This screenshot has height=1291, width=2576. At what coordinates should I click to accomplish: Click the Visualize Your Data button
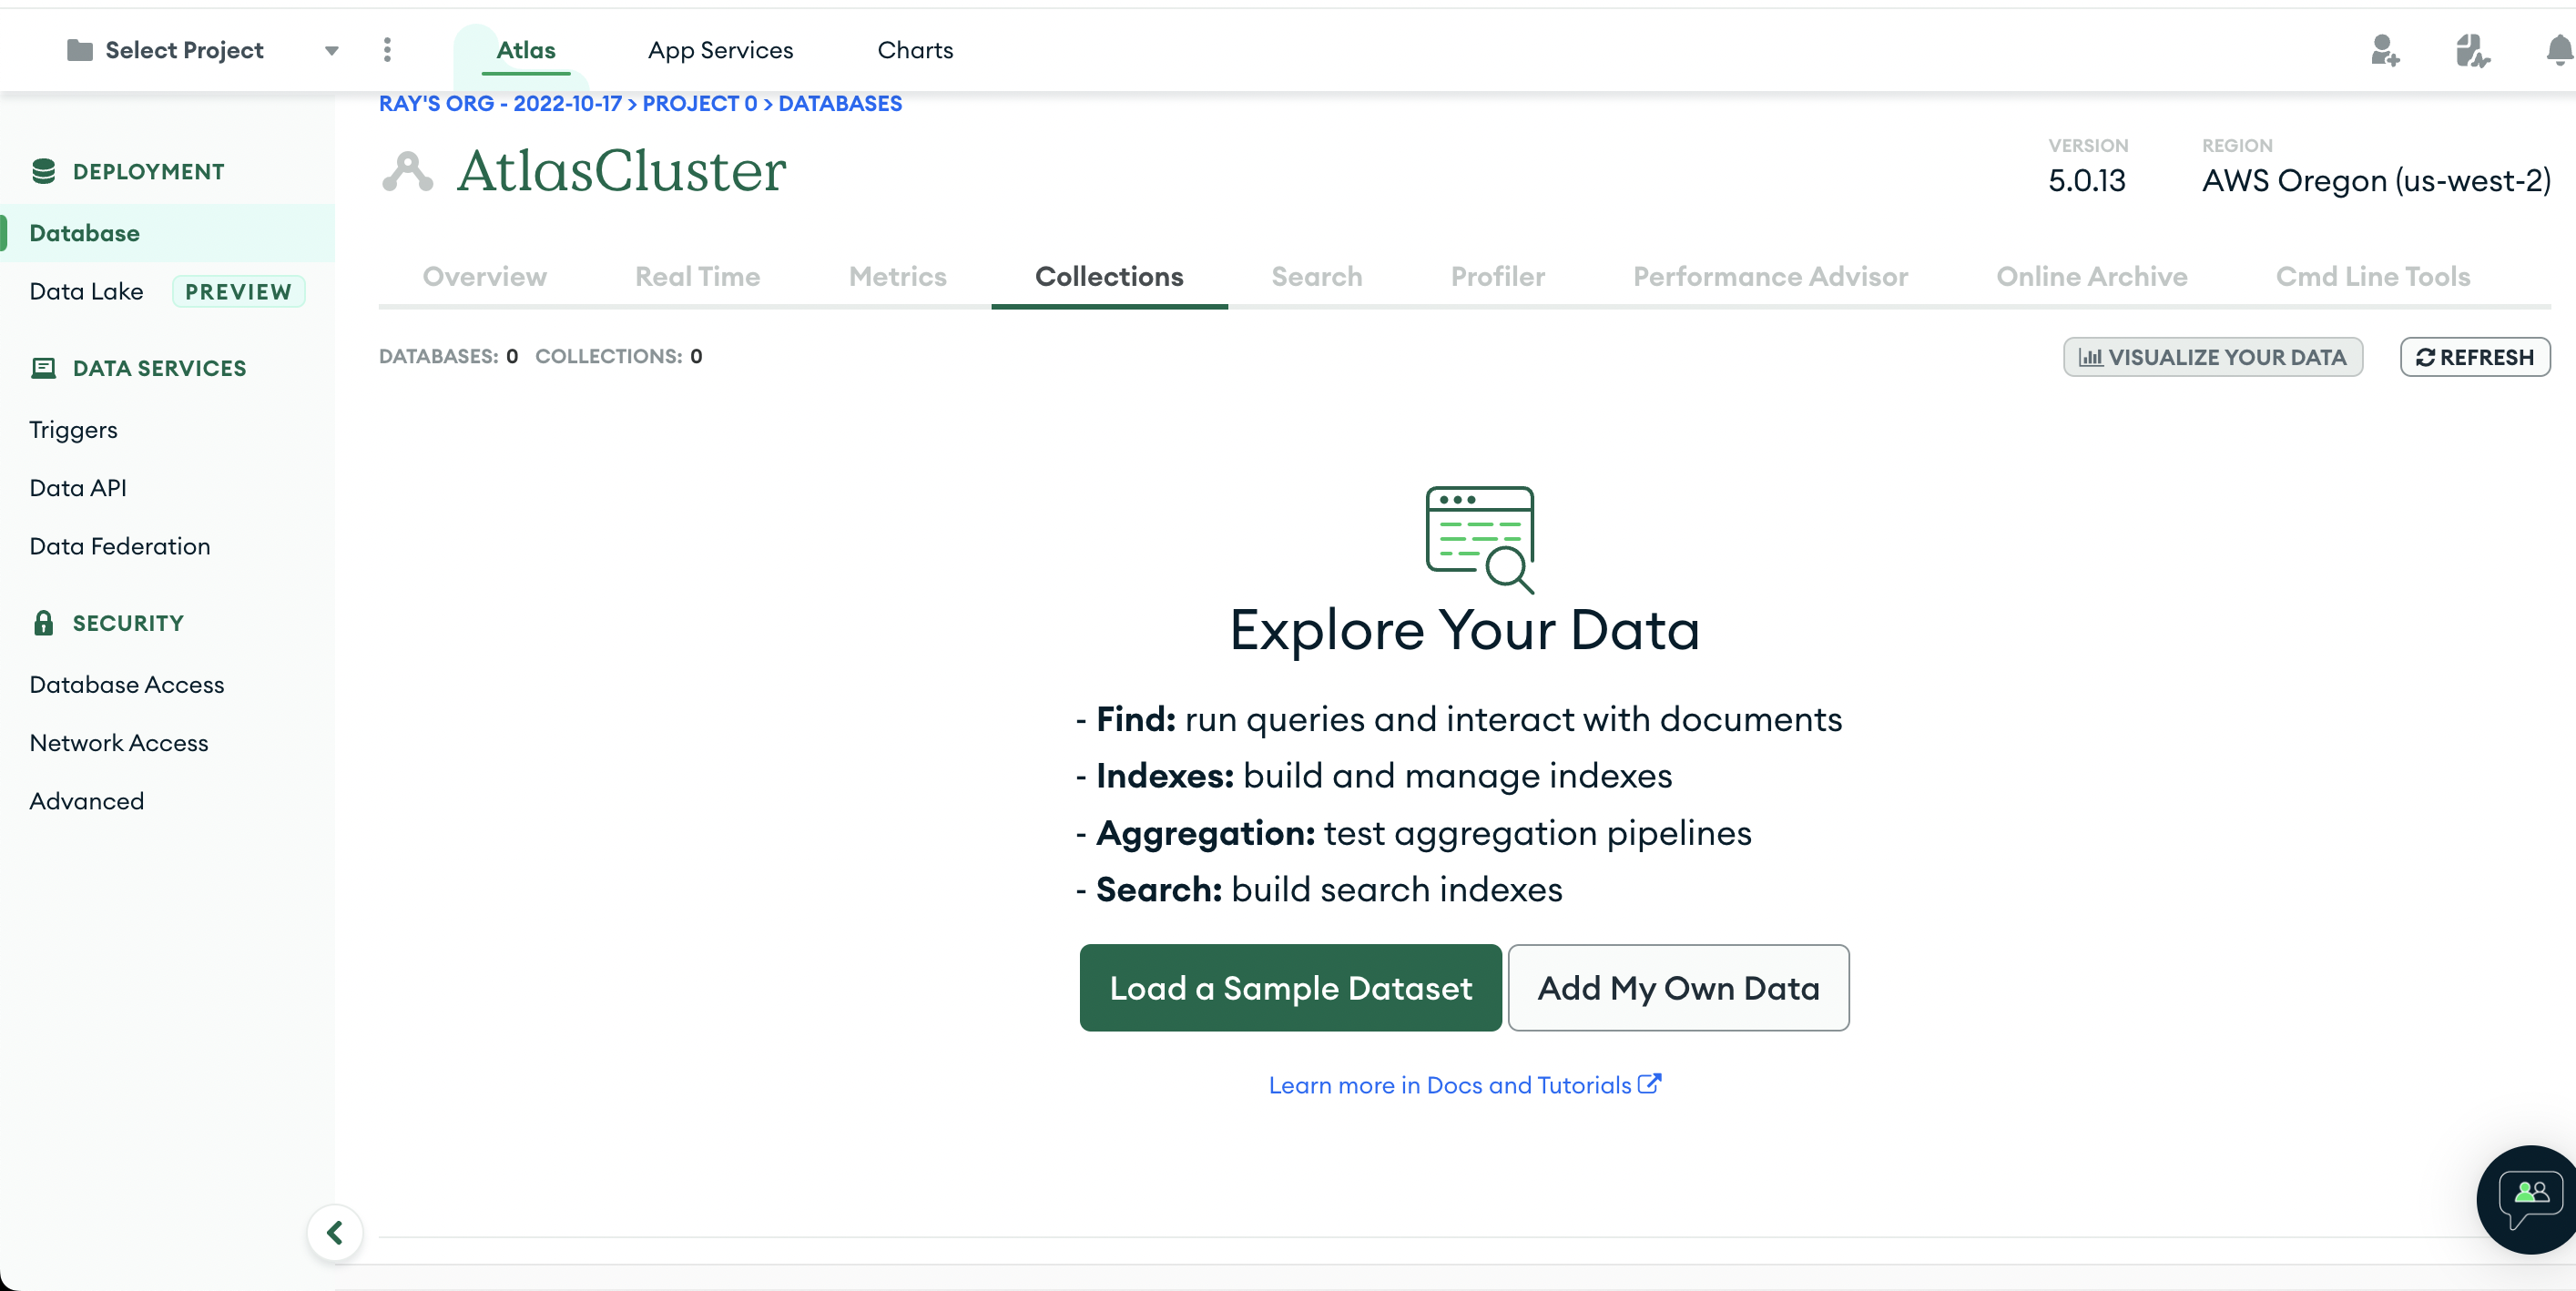click(2212, 357)
